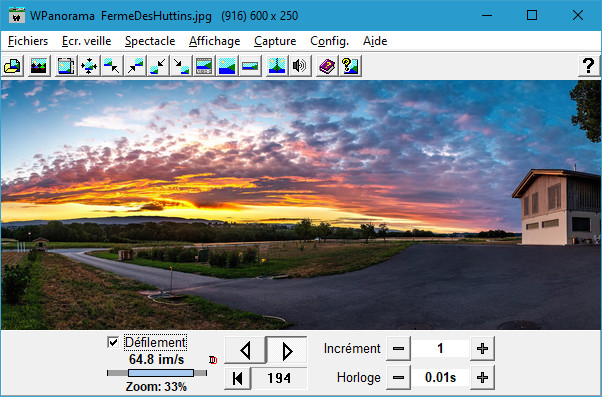The height and width of the screenshot is (397, 602).
Task: Click the position field showing 194
Action: point(279,378)
